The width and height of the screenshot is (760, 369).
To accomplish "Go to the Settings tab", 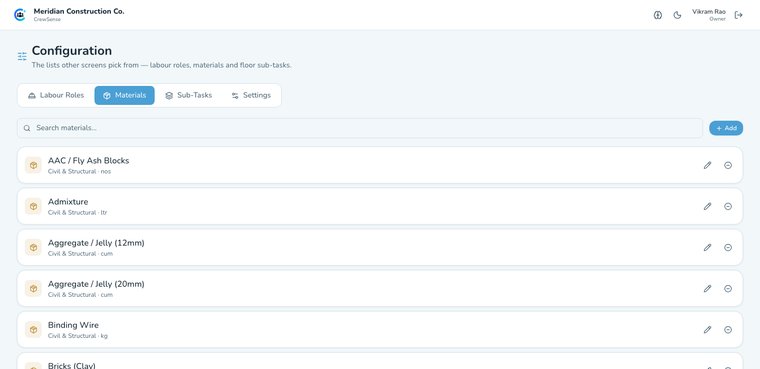I will (251, 96).
